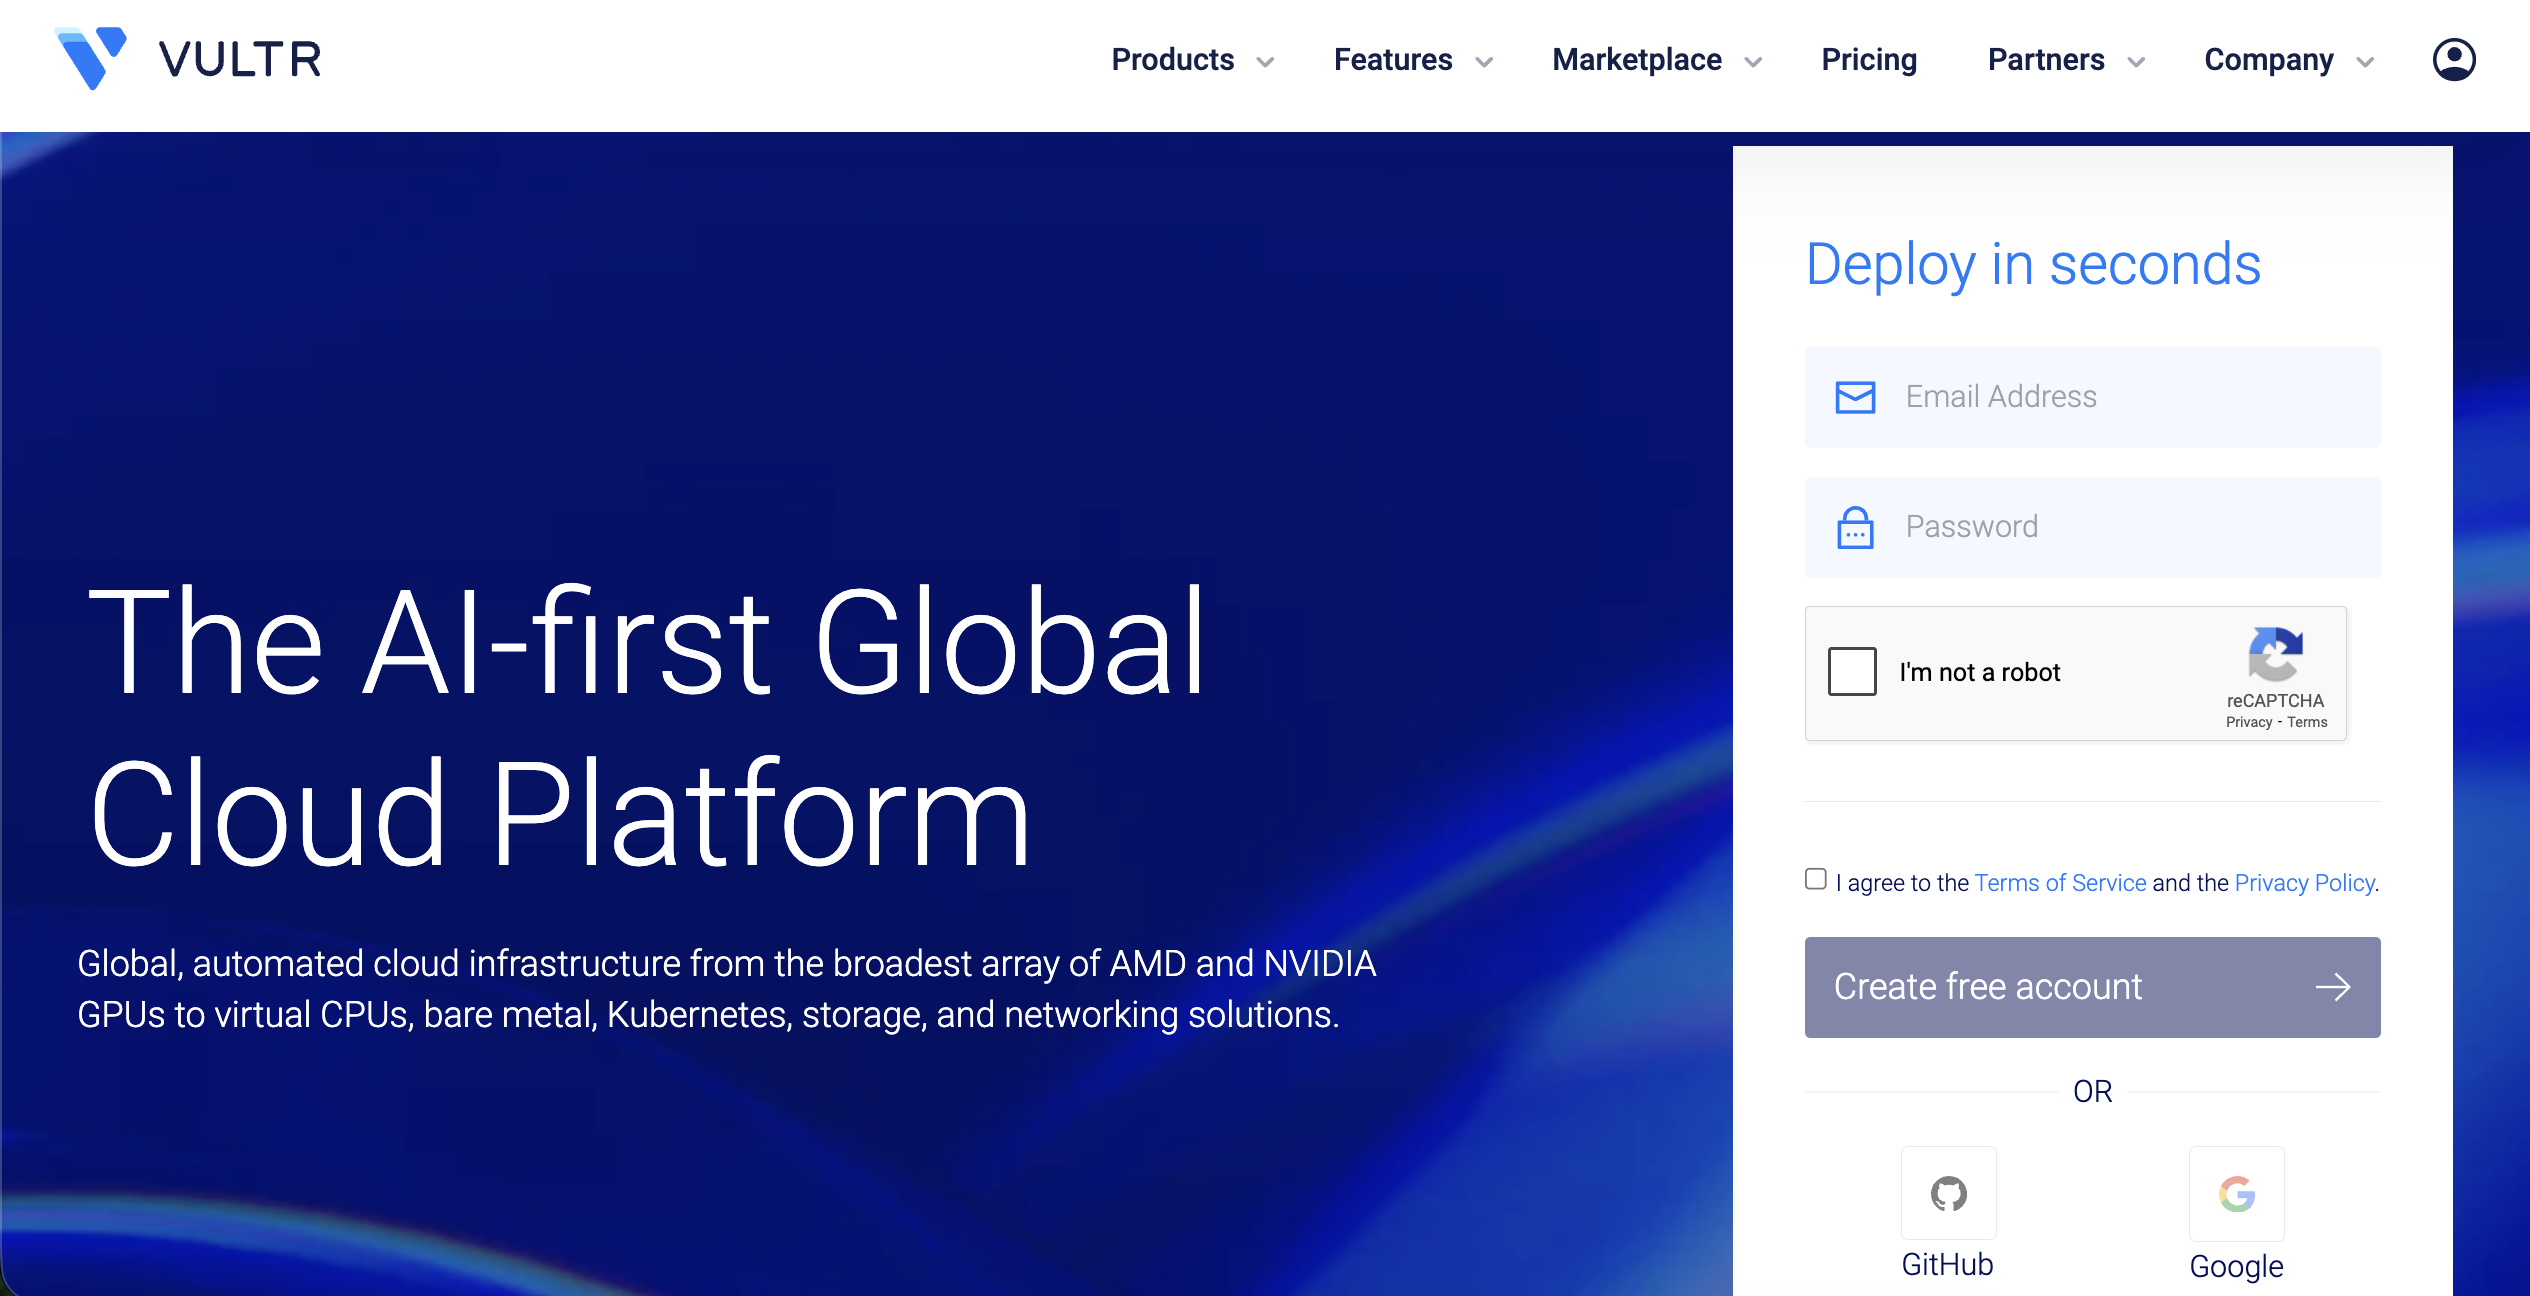
Task: Click the arrow on Create free account
Action: pyautogui.click(x=2332, y=987)
